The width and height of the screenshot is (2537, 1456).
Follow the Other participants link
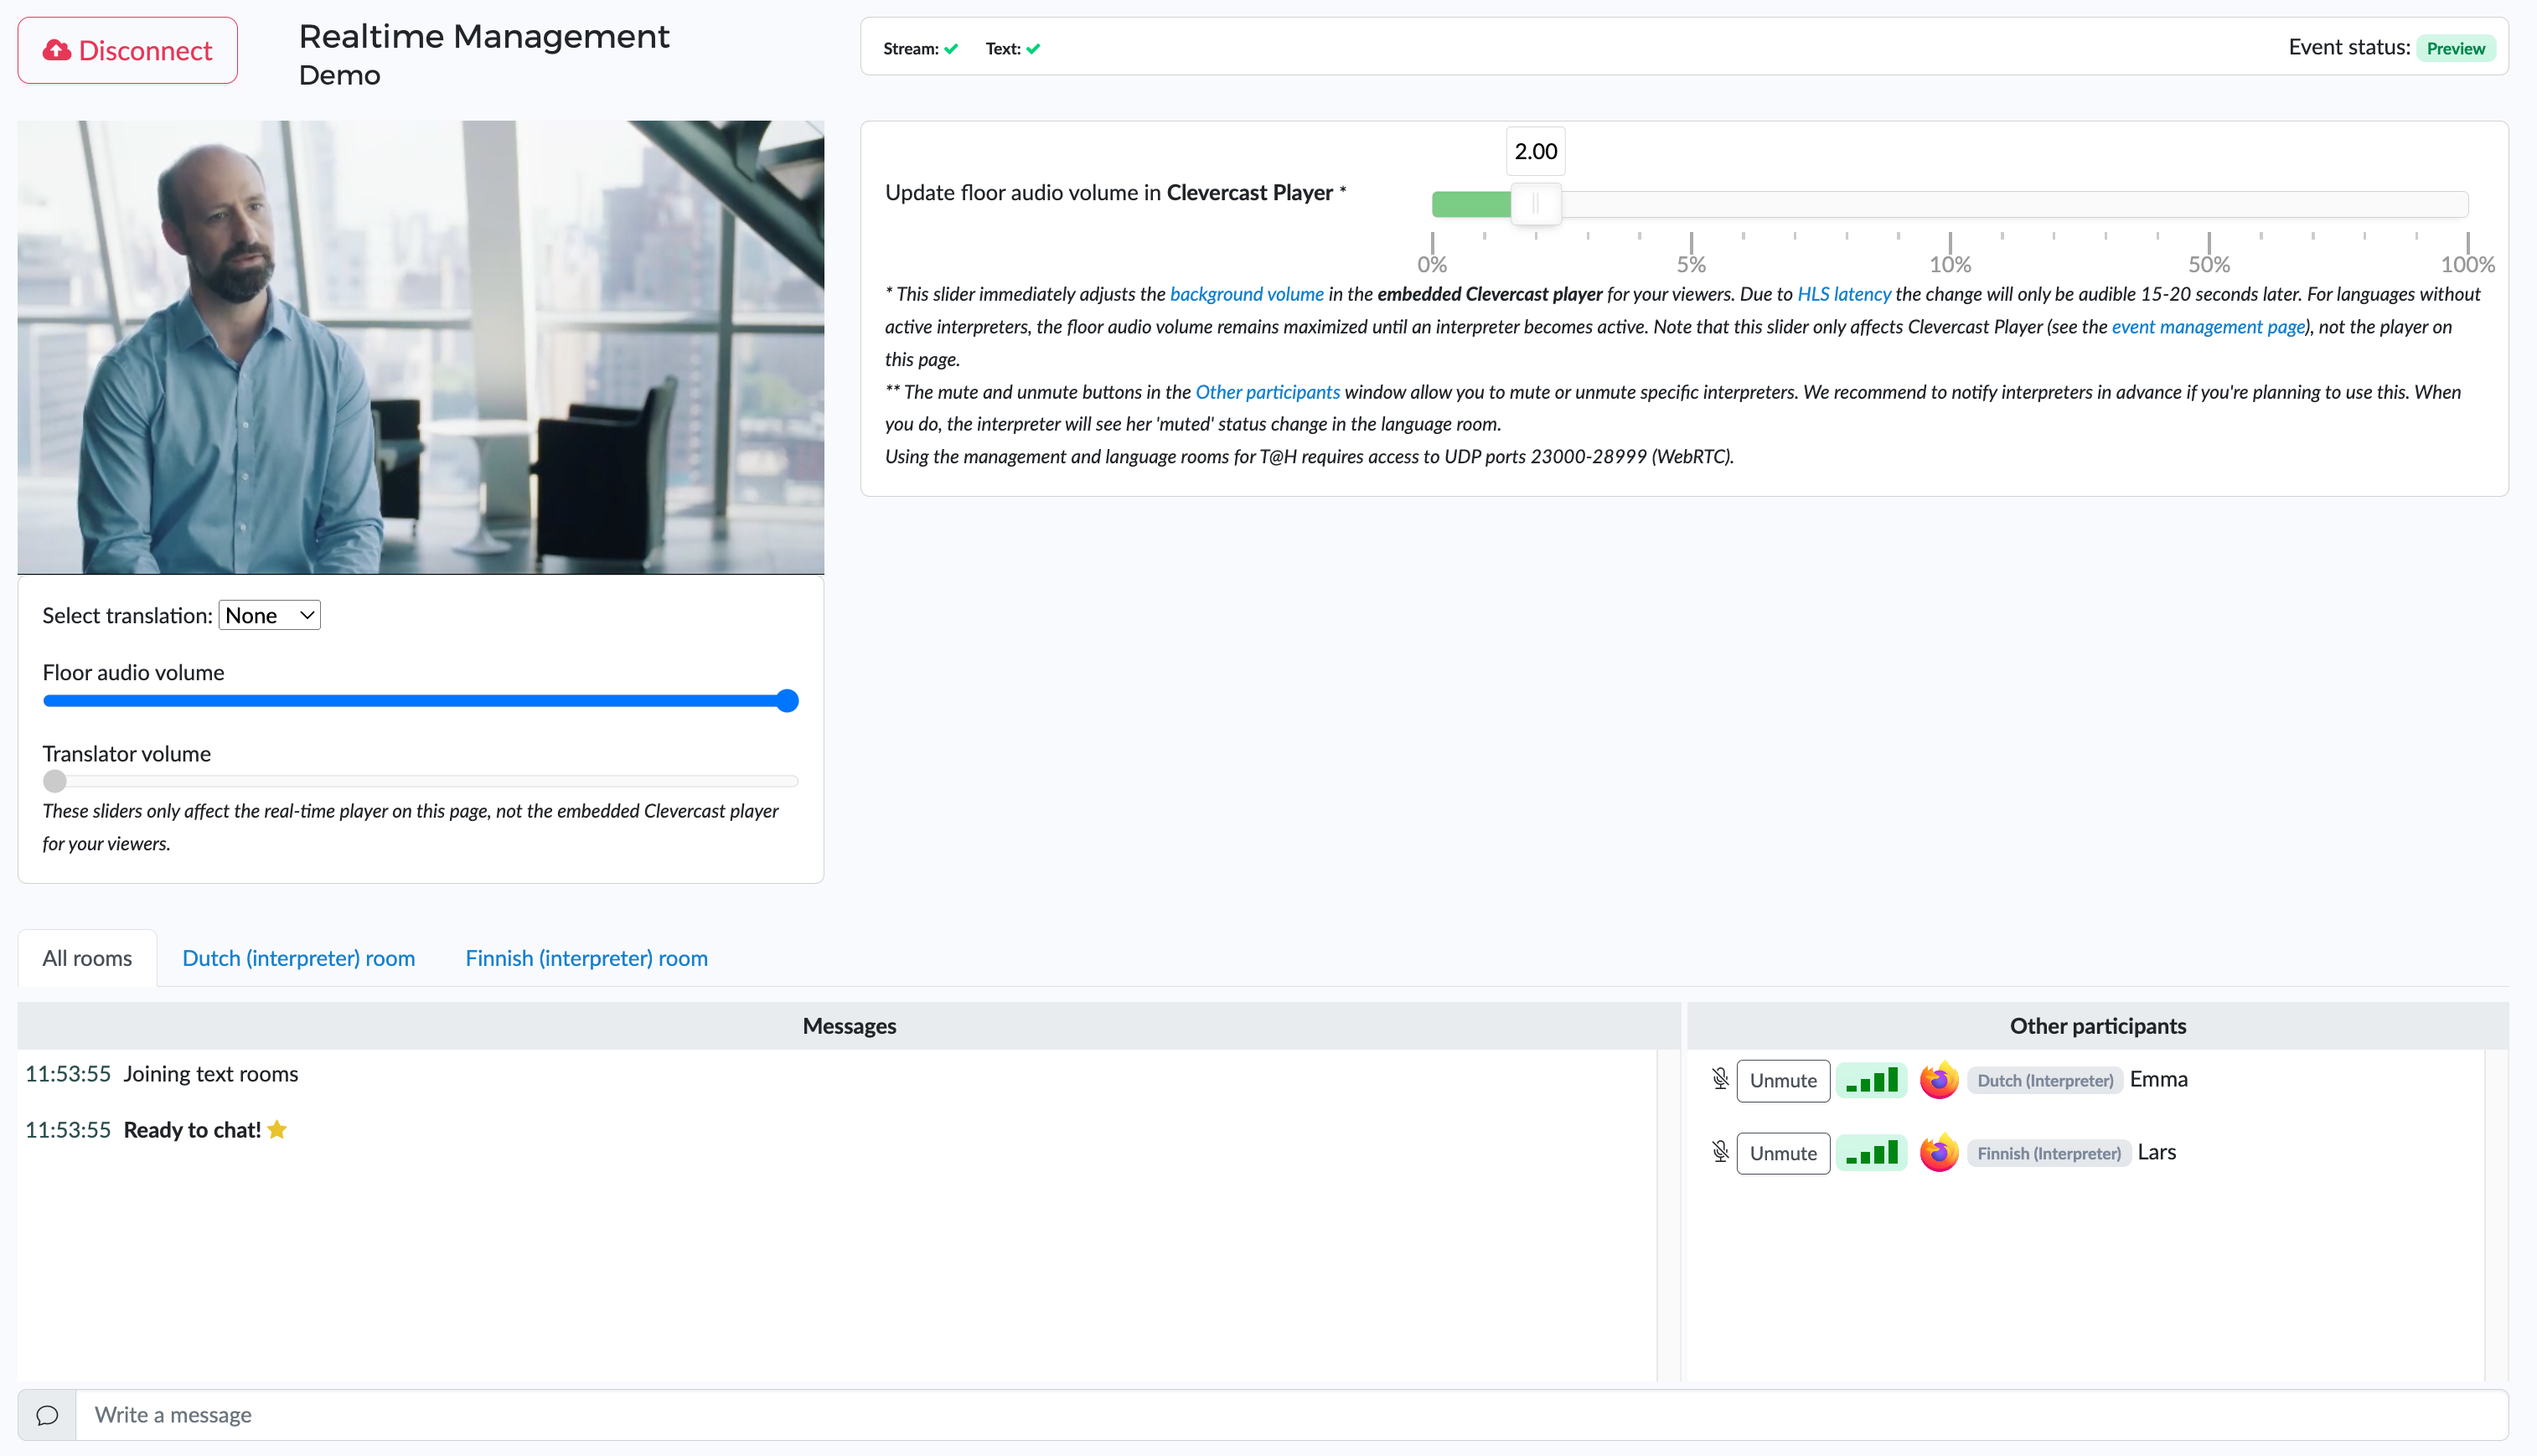tap(1267, 392)
